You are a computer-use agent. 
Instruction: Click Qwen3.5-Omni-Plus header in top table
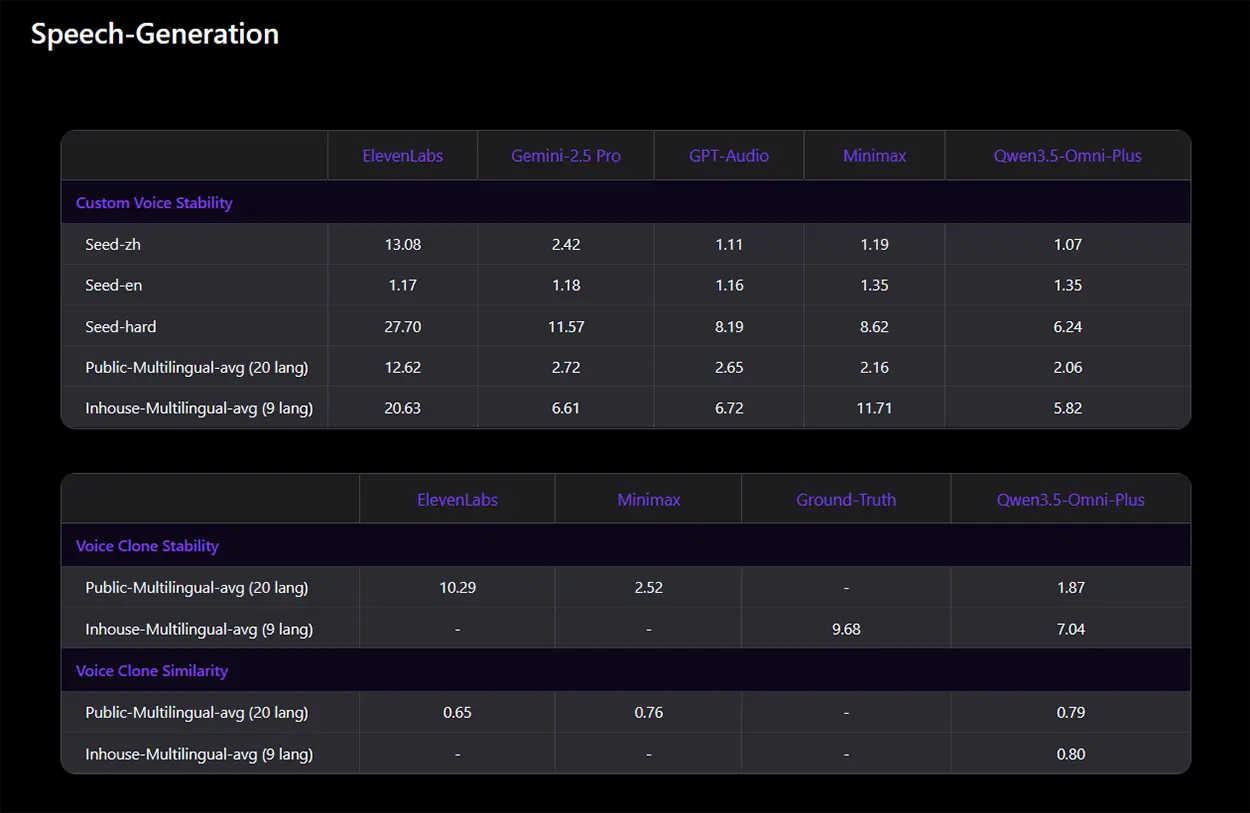pyautogui.click(x=1067, y=156)
